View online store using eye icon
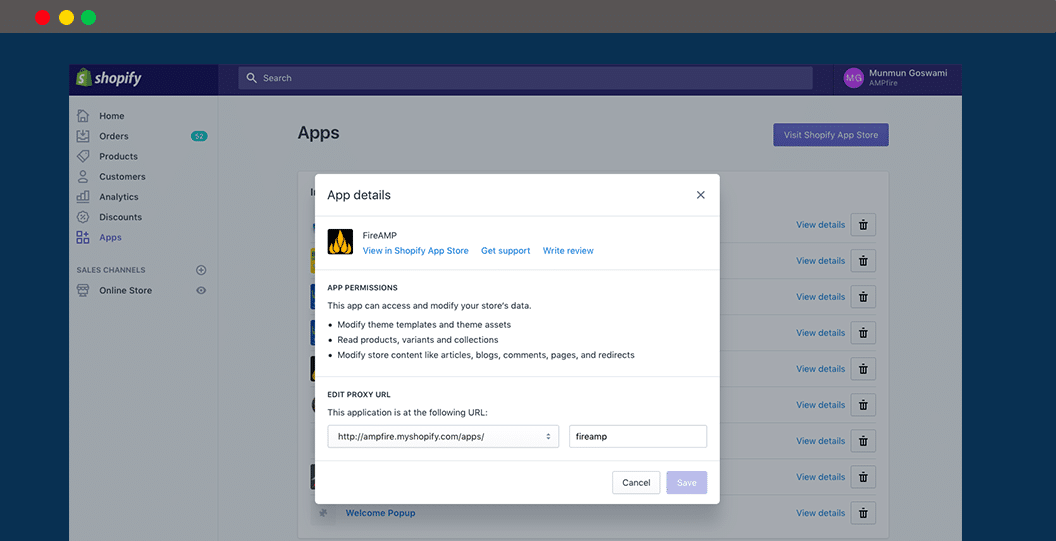 pyautogui.click(x=201, y=290)
